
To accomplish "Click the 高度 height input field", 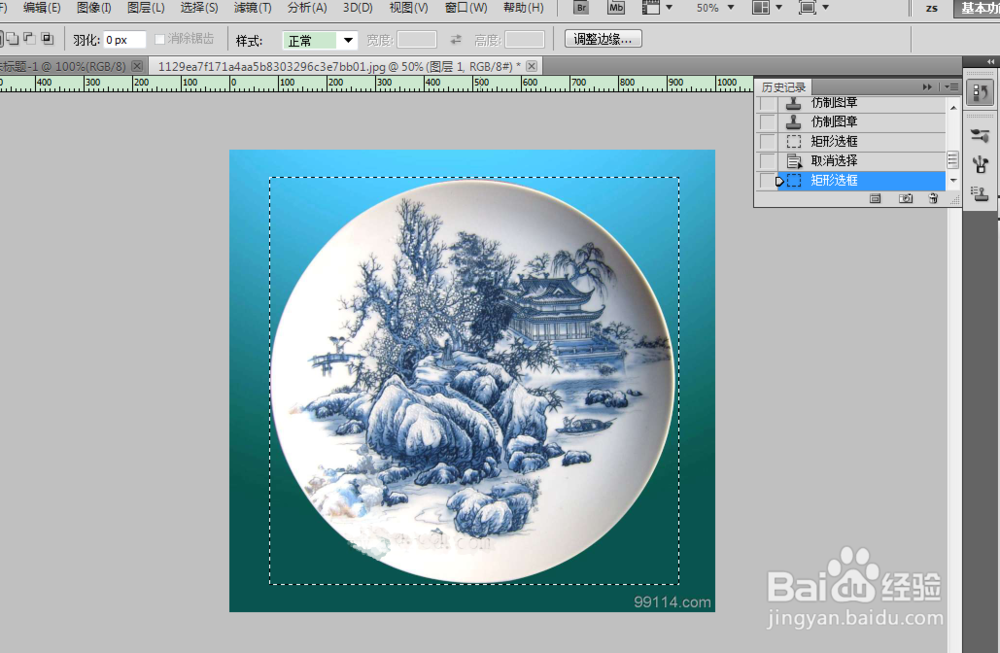I will coord(524,40).
